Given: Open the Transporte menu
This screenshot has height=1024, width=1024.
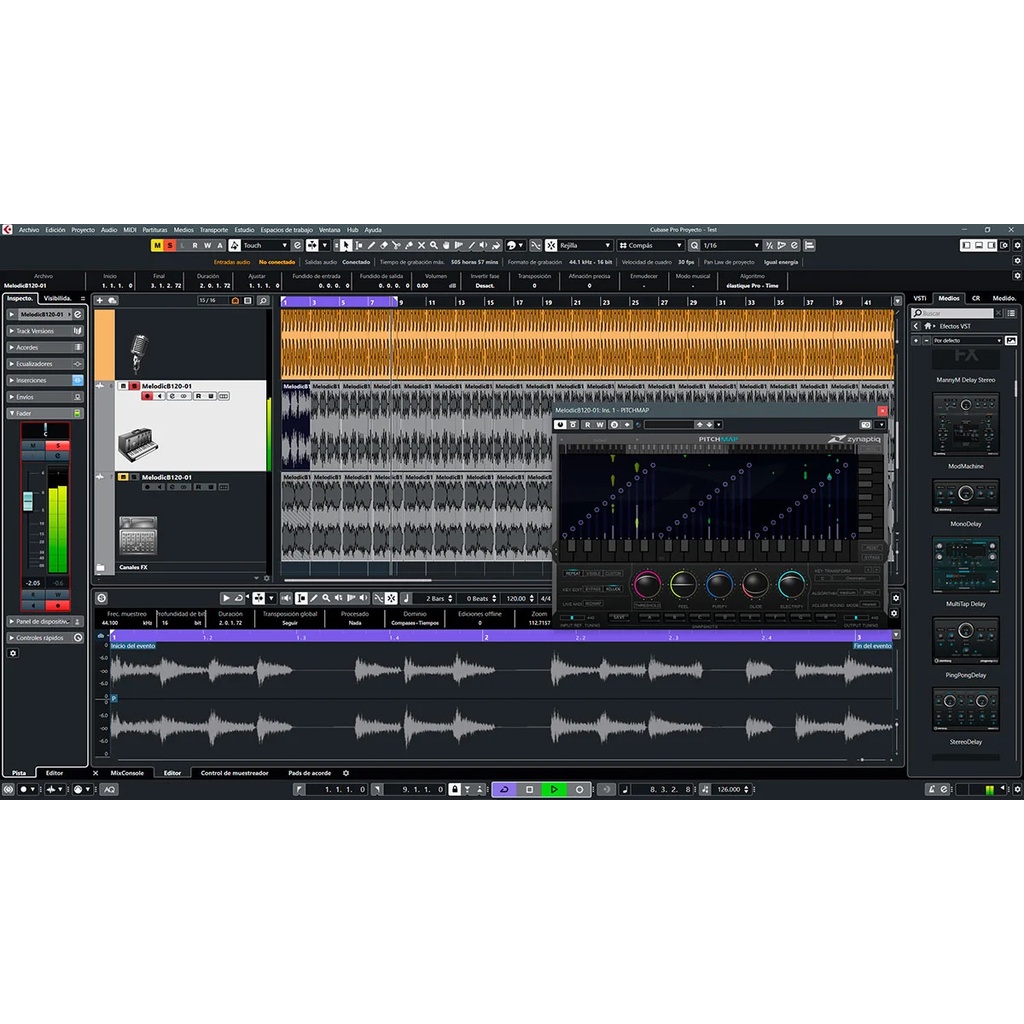Looking at the screenshot, I should [x=214, y=230].
